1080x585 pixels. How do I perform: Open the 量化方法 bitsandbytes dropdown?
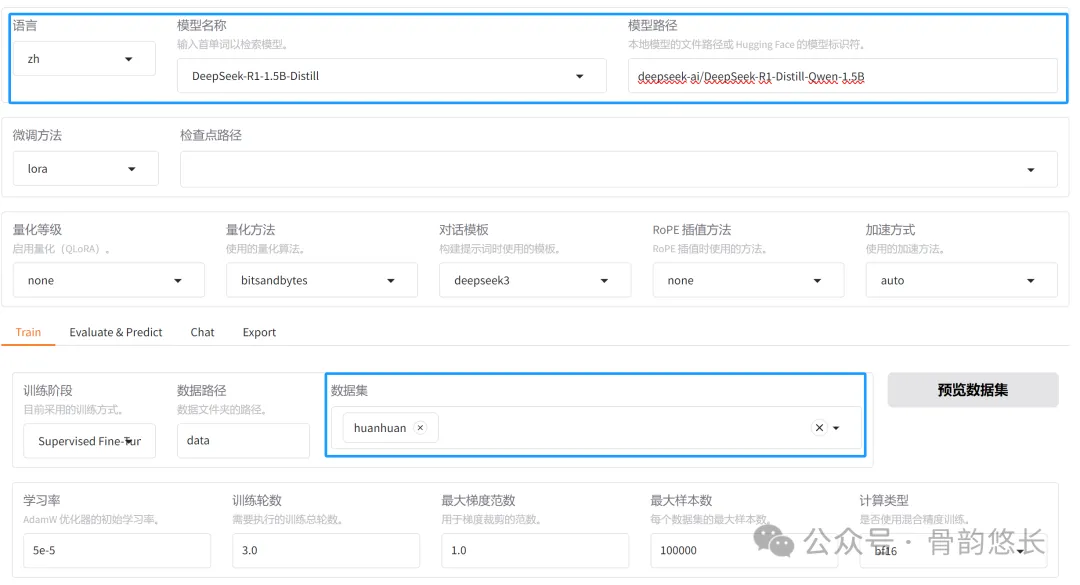point(322,280)
